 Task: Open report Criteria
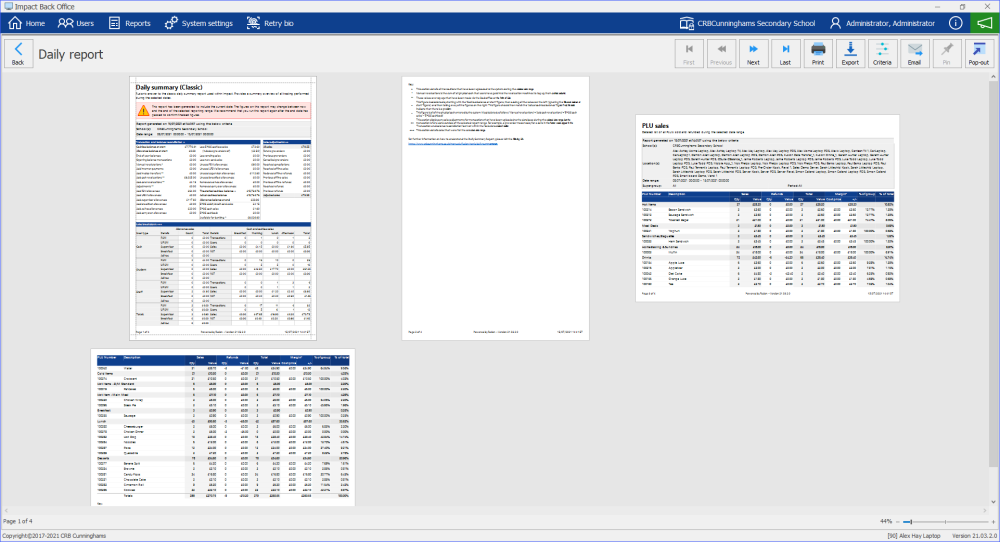tap(882, 54)
